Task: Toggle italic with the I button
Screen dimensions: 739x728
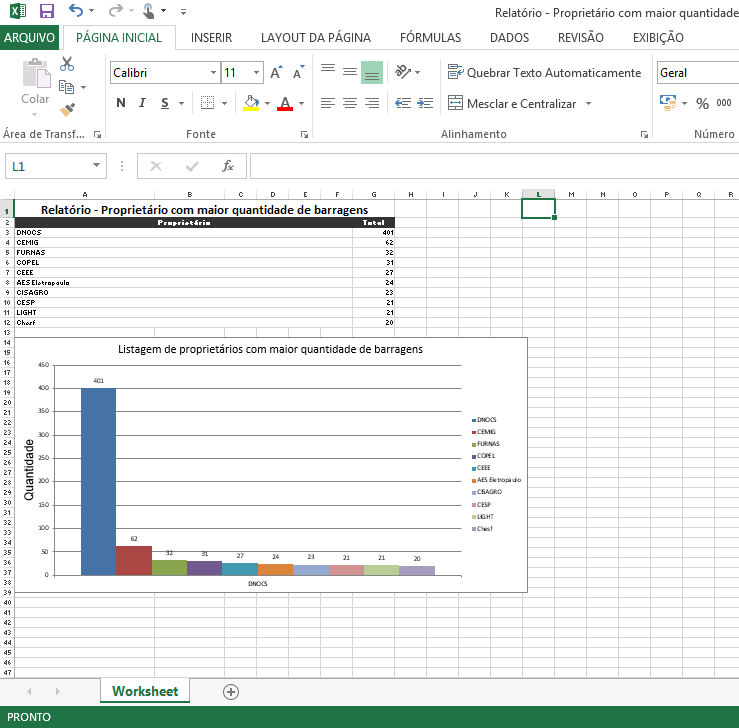Action: [x=142, y=103]
